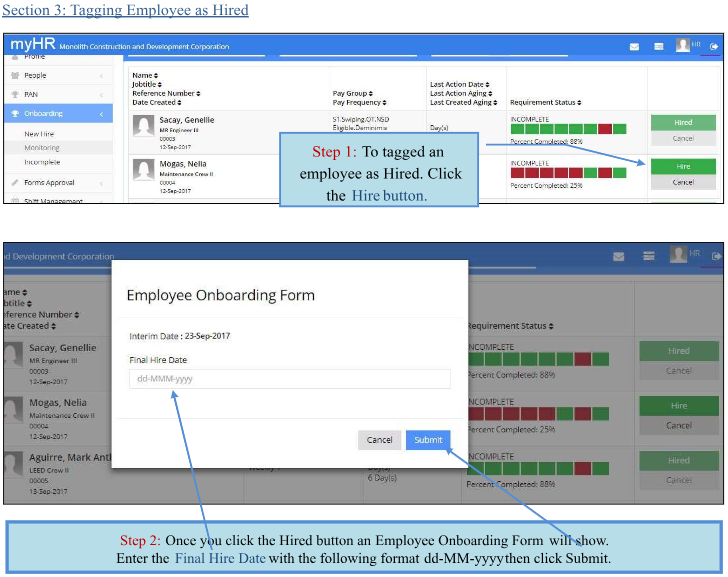Click HR avatar in lower dimmed header
The height and width of the screenshot is (577, 728).
678,254
